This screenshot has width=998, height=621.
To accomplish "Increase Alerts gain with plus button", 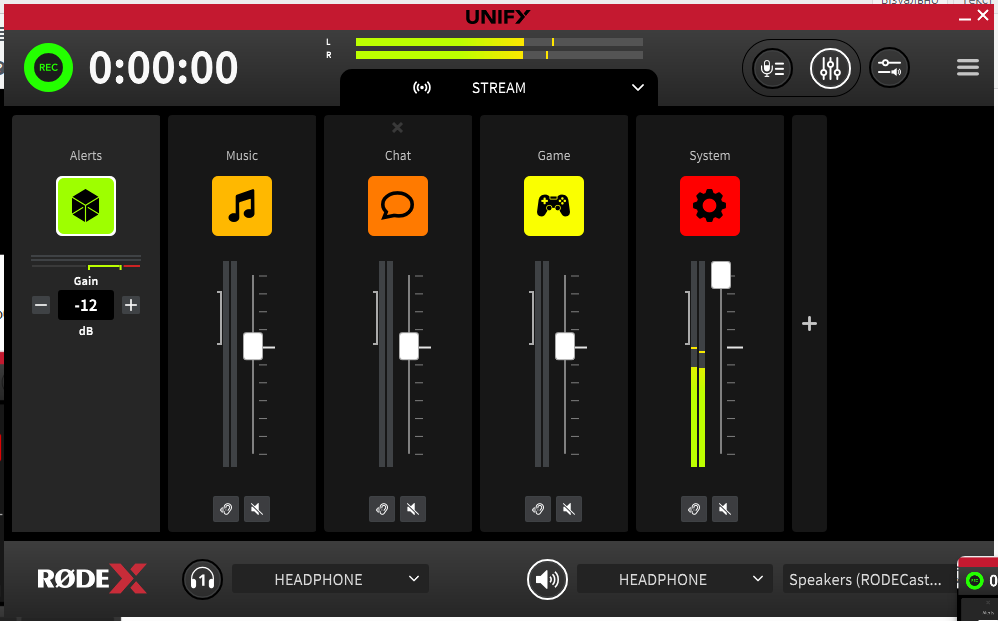I will coord(131,305).
